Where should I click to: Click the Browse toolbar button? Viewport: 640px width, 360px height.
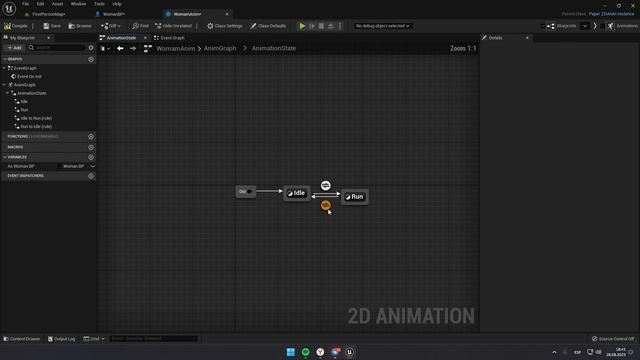pos(80,26)
